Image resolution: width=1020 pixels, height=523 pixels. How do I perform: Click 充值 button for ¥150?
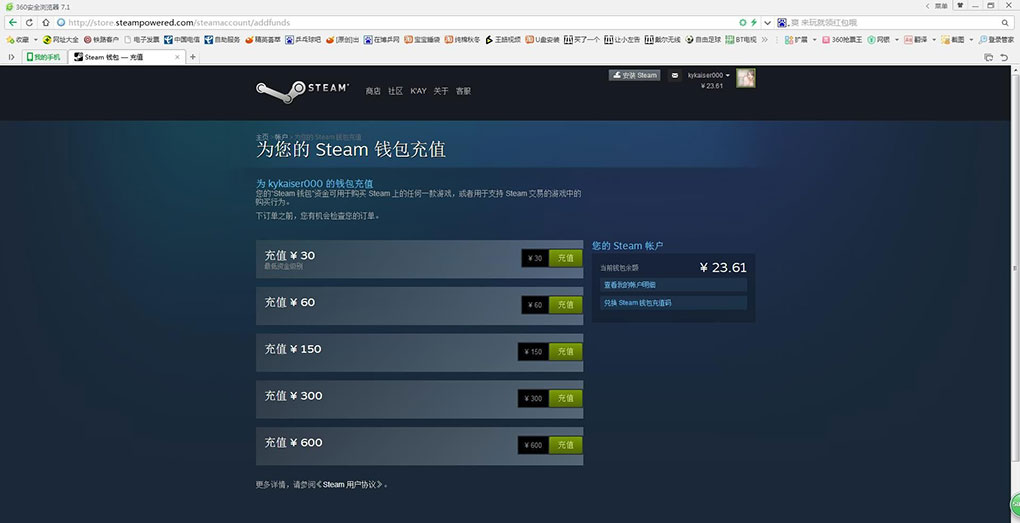[566, 352]
